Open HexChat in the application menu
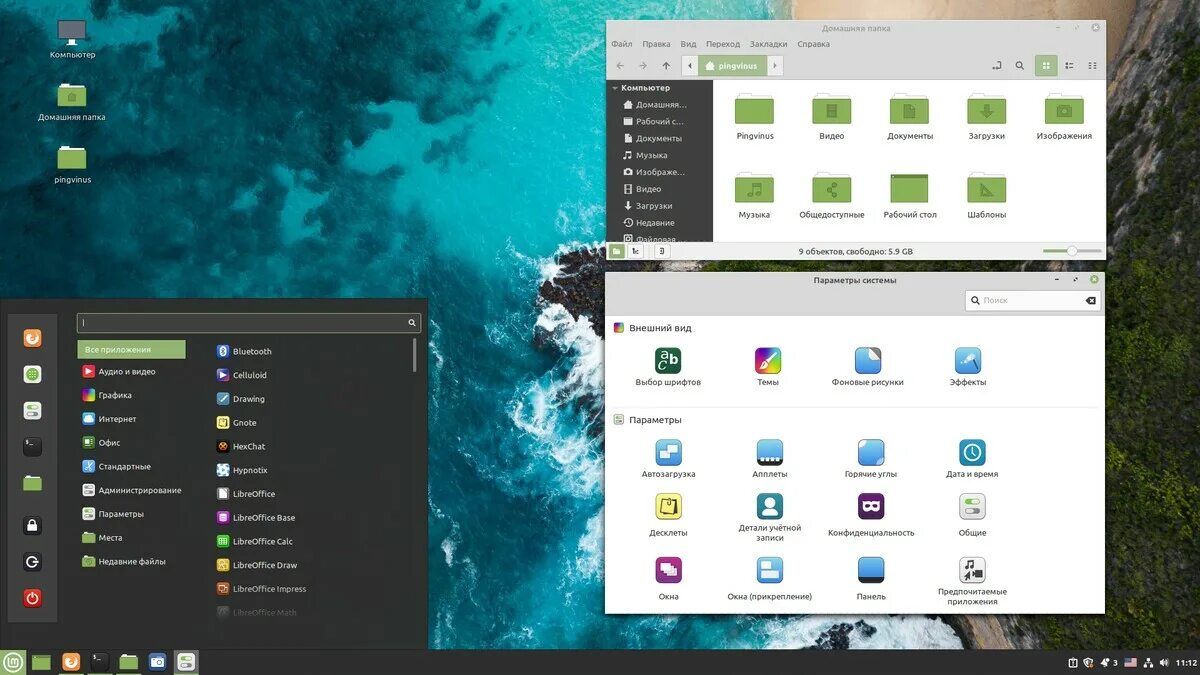This screenshot has height=675, width=1200. point(241,447)
